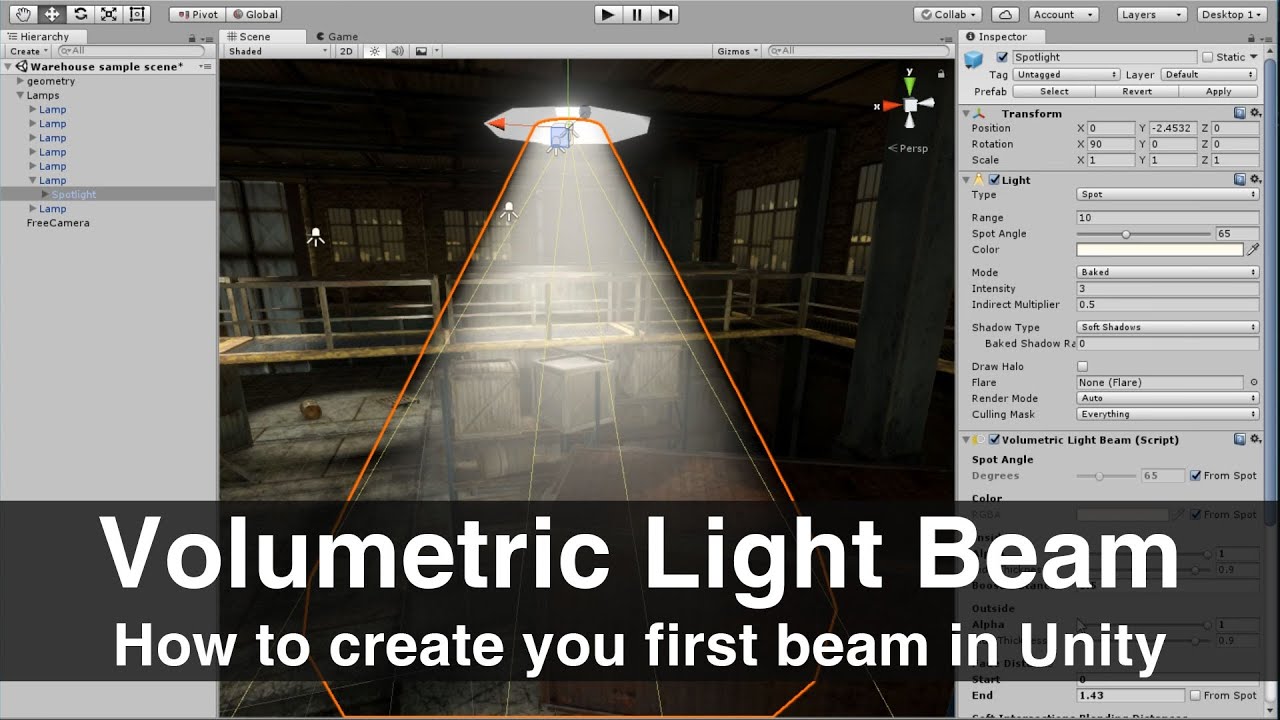This screenshot has height=720, width=1280.
Task: Open Volumetric Light Beam help icon
Action: 1240,439
